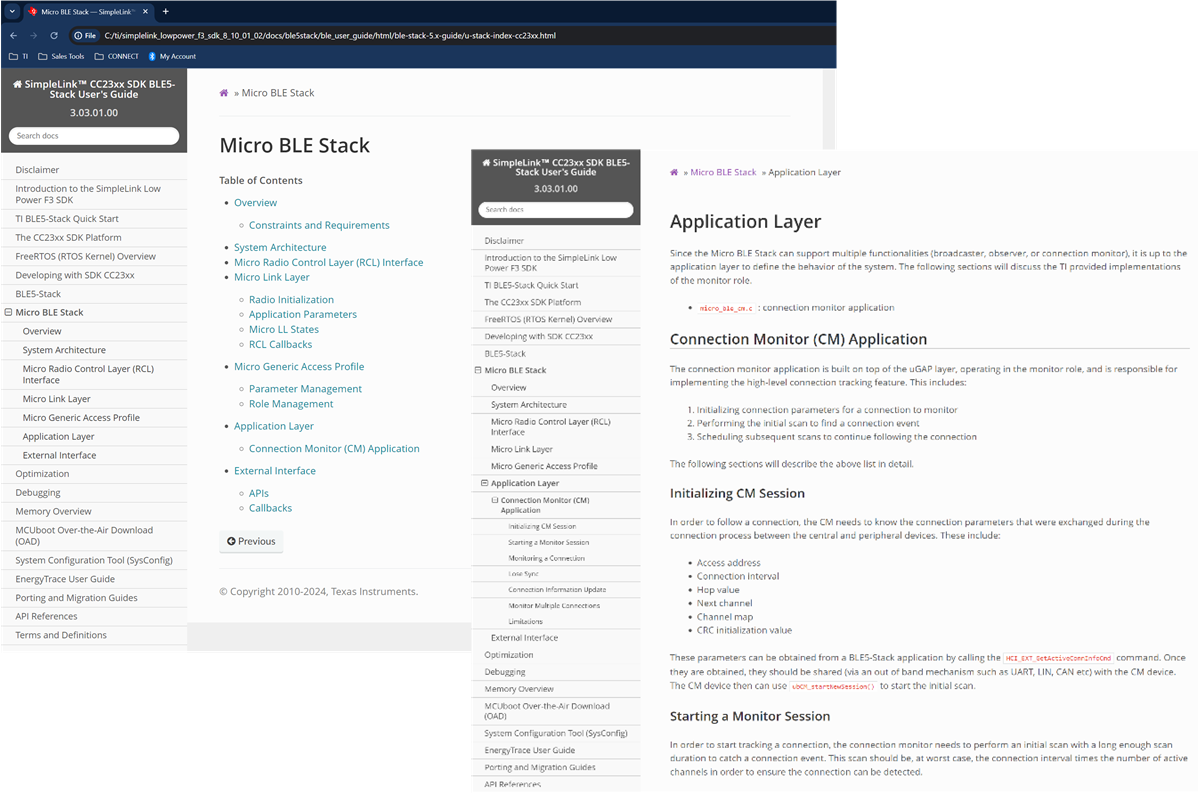
Task: Click SimpleLink CC23xx SDK title in back sidebar
Action: pyautogui.click(x=94, y=90)
